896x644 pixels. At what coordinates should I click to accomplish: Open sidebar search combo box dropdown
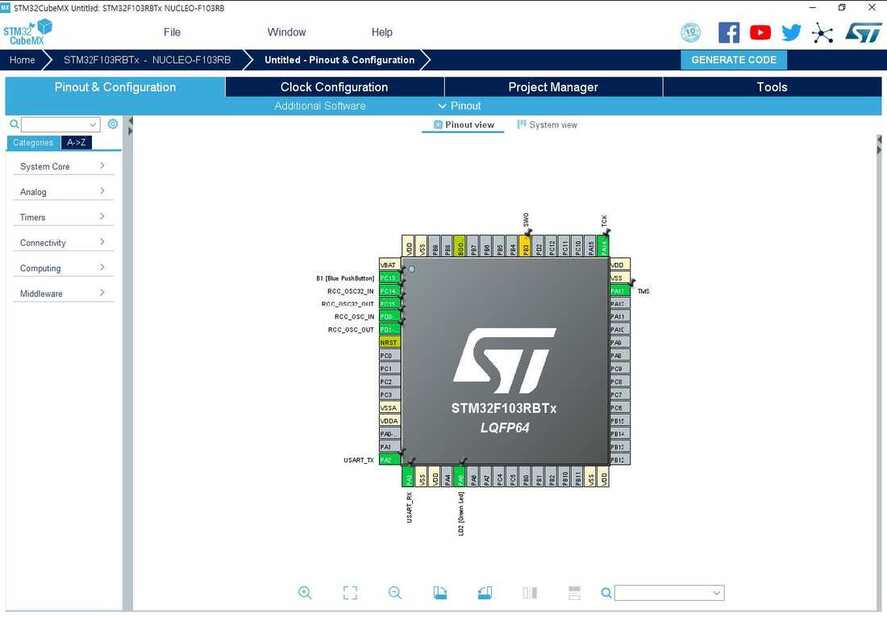click(x=93, y=125)
